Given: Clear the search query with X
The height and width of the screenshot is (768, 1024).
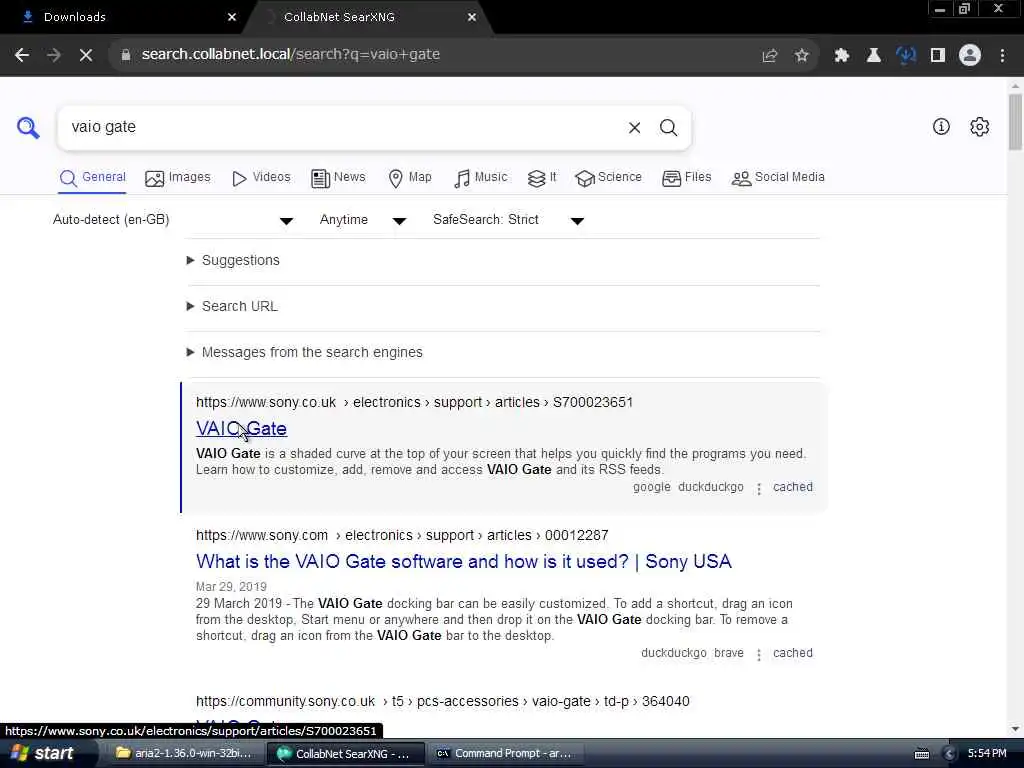Looking at the screenshot, I should pyautogui.click(x=634, y=128).
